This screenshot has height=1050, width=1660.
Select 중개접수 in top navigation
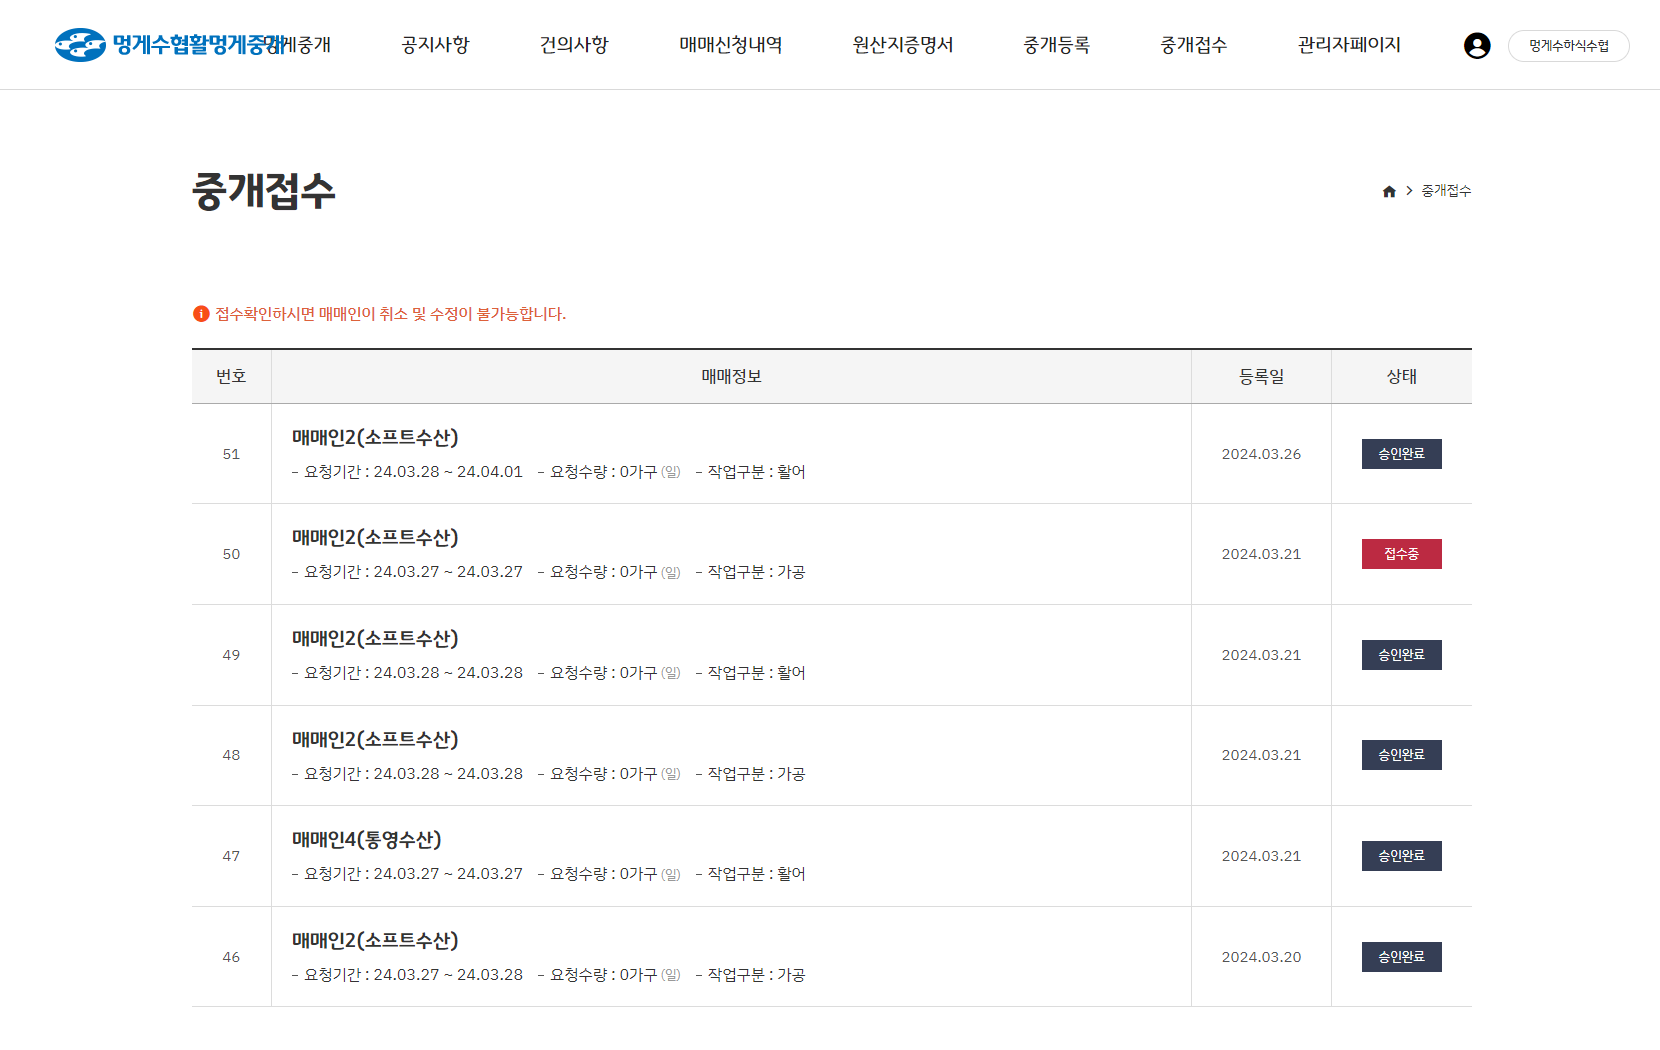click(1194, 45)
